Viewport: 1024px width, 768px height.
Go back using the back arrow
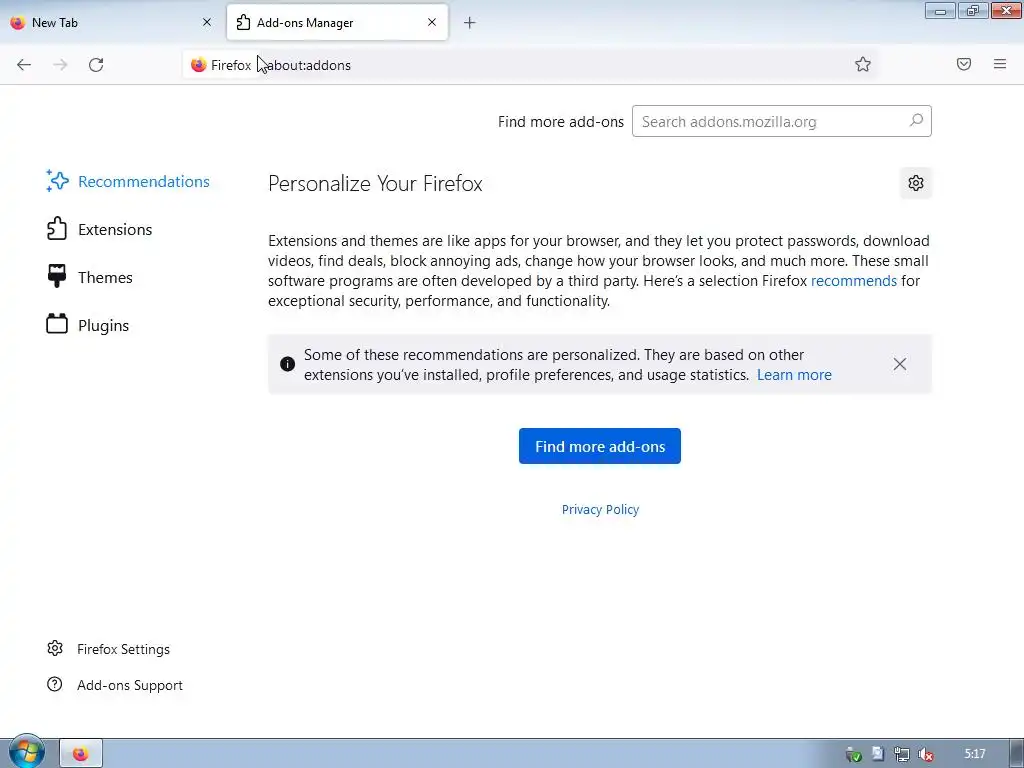[24, 65]
